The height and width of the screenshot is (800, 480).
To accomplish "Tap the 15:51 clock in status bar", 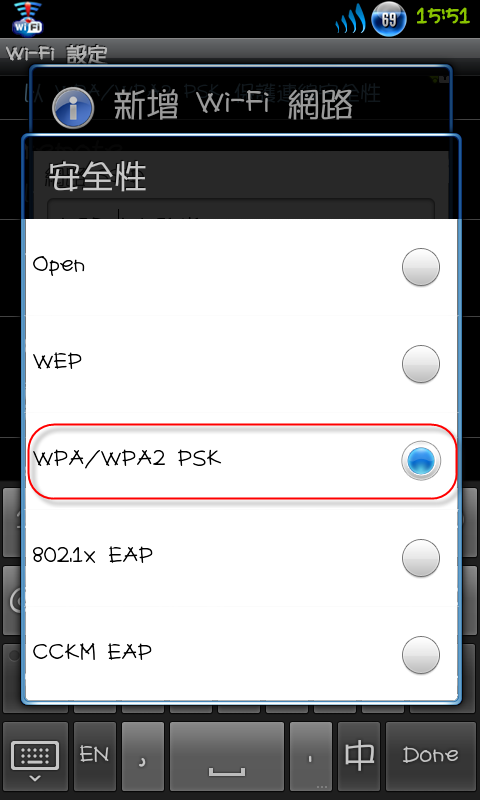I will pos(443,17).
